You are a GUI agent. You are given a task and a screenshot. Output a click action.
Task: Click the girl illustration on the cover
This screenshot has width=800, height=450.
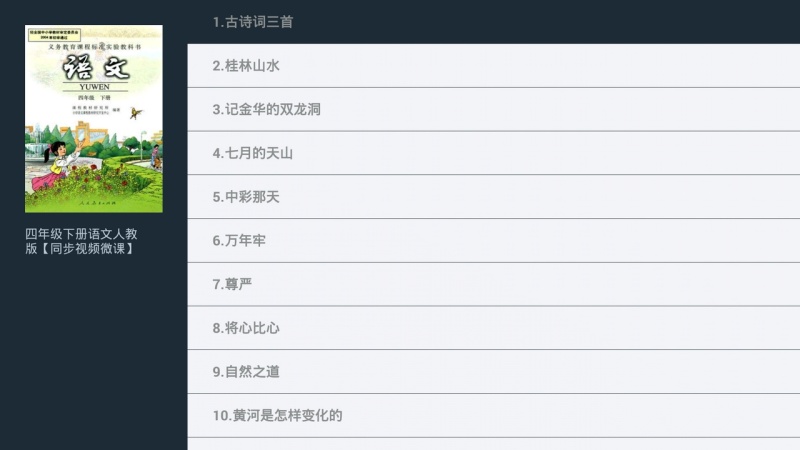coord(58,166)
